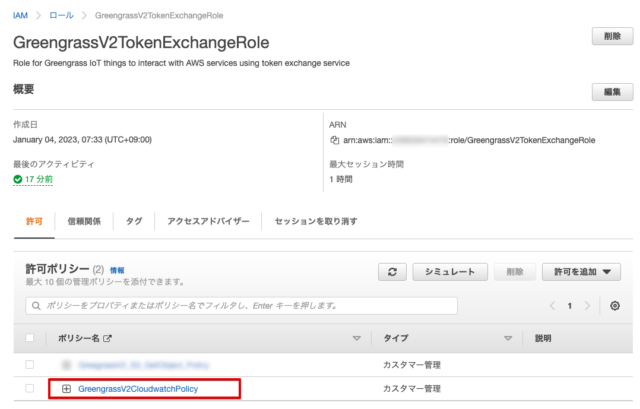Expand the GreengrassV2CloudwatchPolicy plus icon
The width and height of the screenshot is (640, 409).
pos(67,389)
